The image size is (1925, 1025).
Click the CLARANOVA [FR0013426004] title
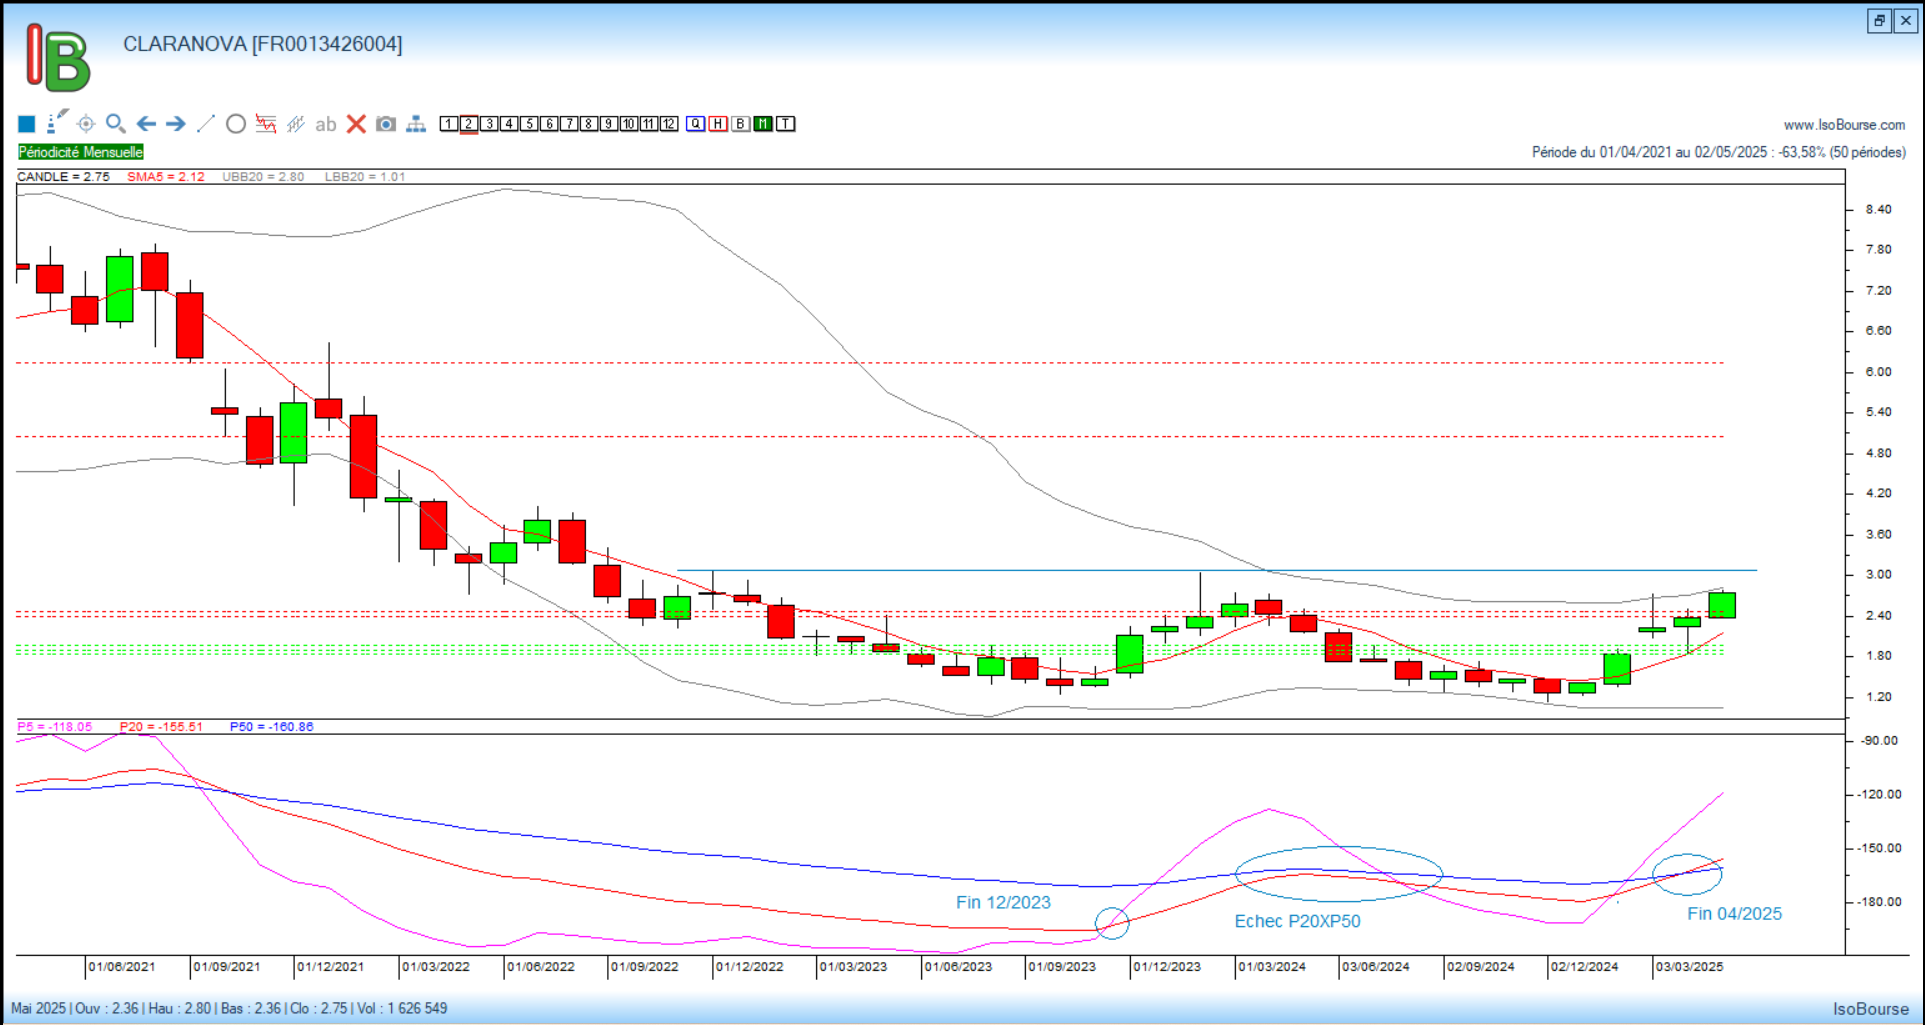pos(263,44)
